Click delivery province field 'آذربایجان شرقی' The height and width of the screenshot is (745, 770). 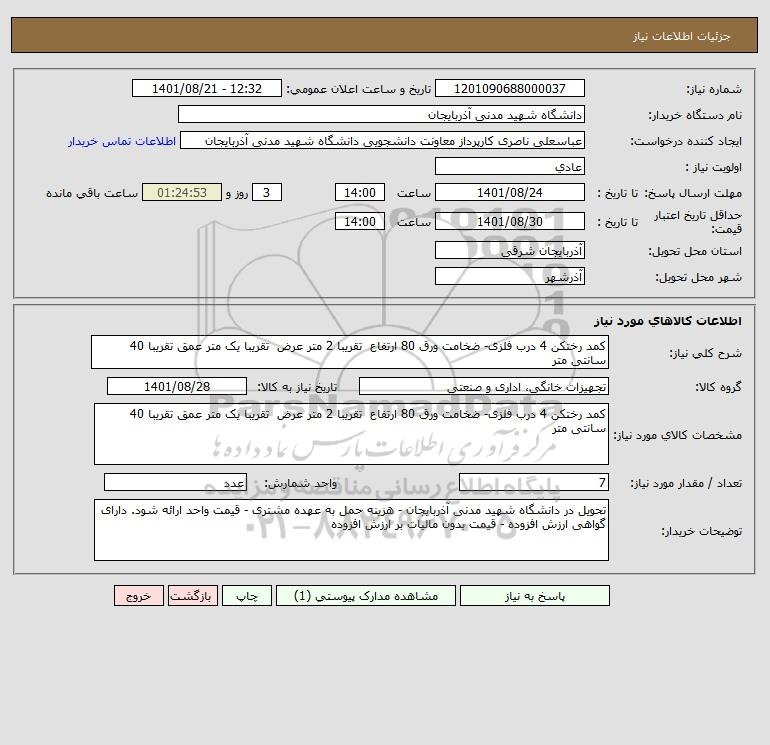click(510, 250)
